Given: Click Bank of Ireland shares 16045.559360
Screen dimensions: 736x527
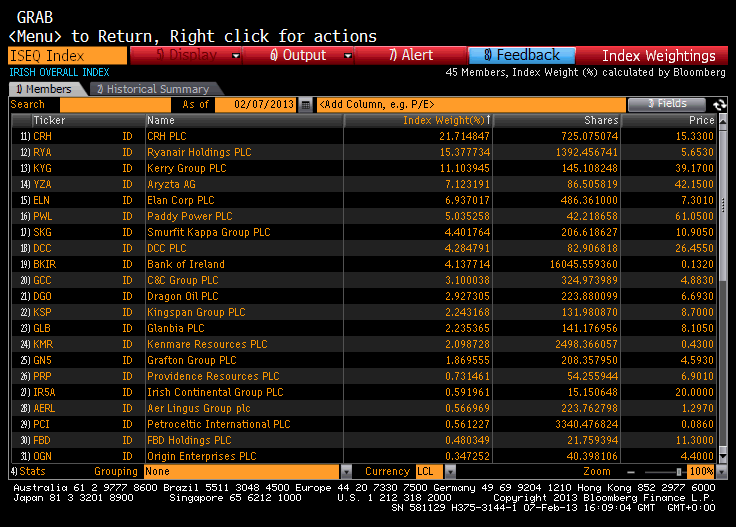Looking at the screenshot, I should (x=583, y=264).
